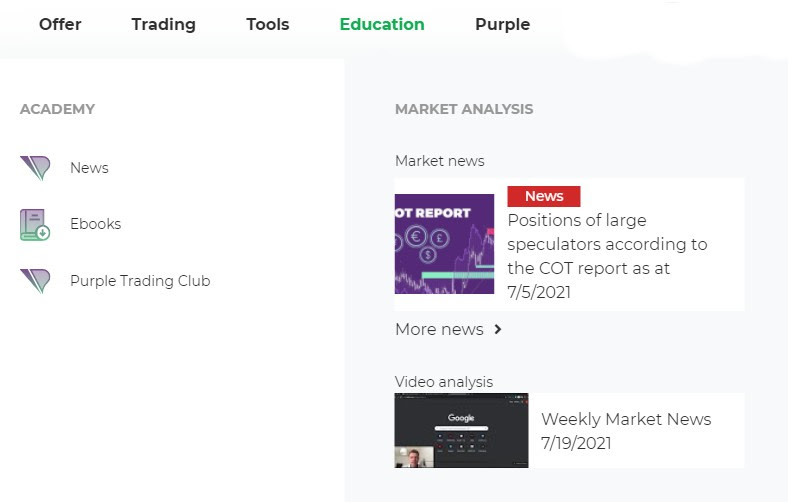788x502 pixels.
Task: Click the Market news subheading
Action: coord(440,161)
